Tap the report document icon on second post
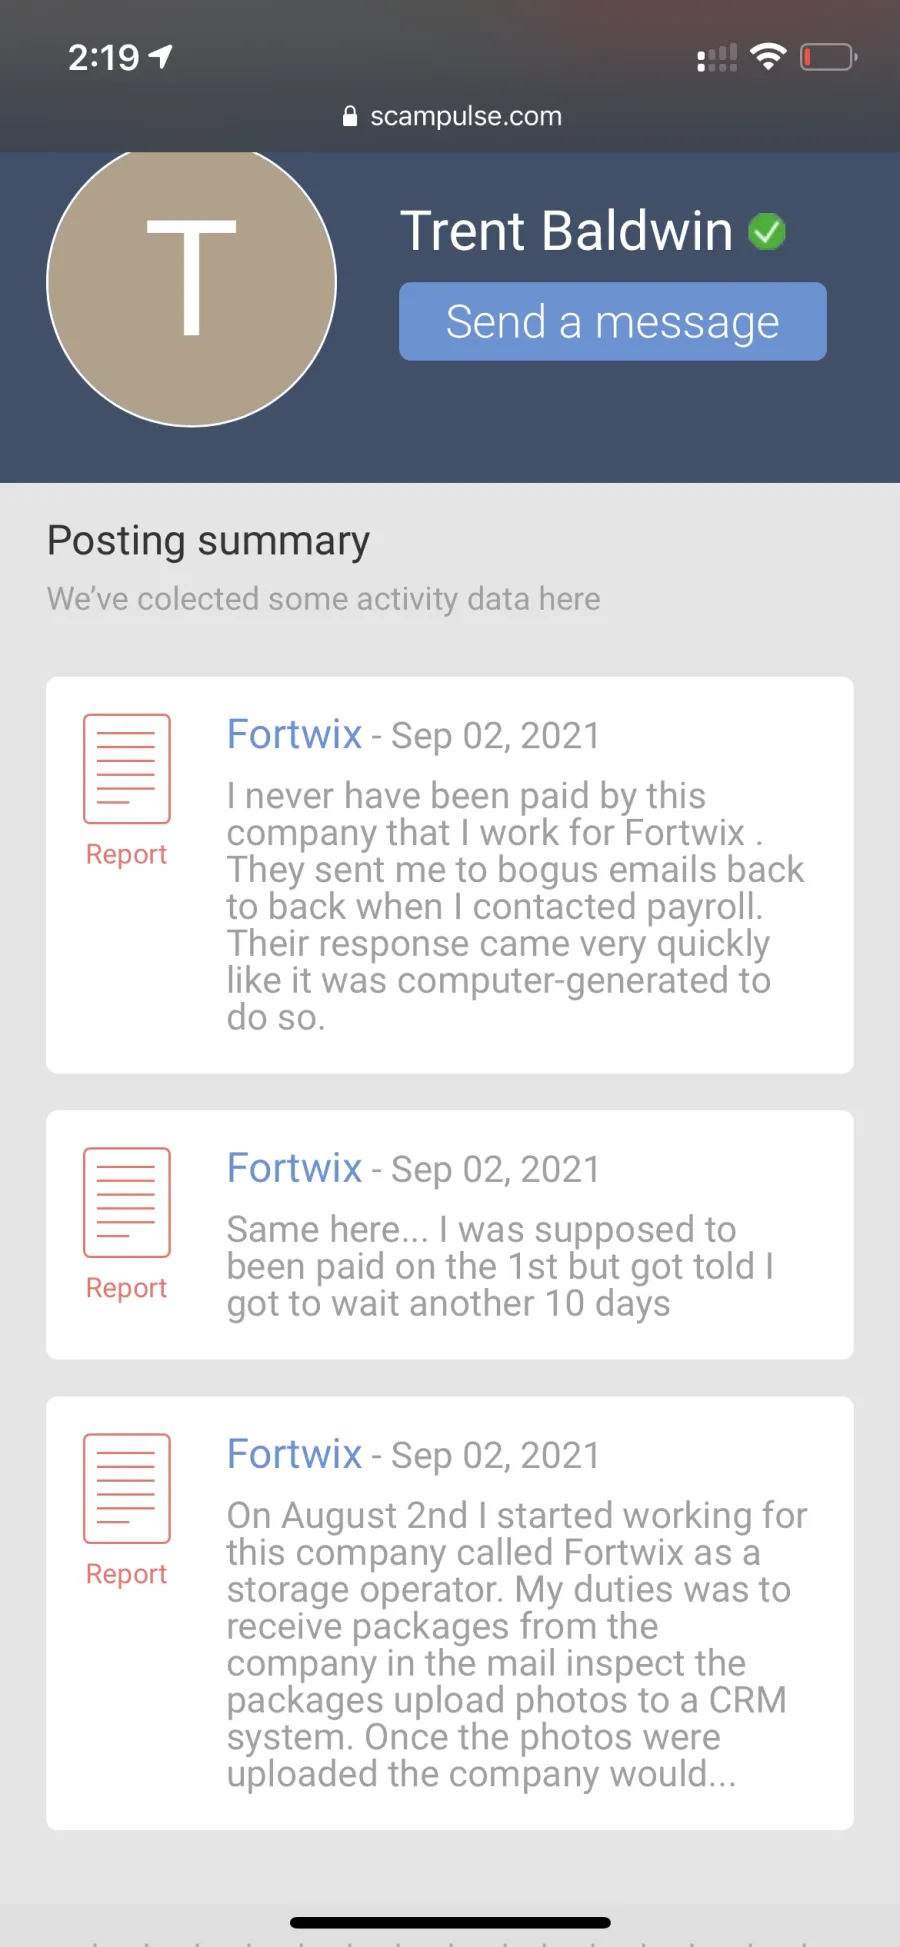The height and width of the screenshot is (1947, 900). pos(127,1202)
